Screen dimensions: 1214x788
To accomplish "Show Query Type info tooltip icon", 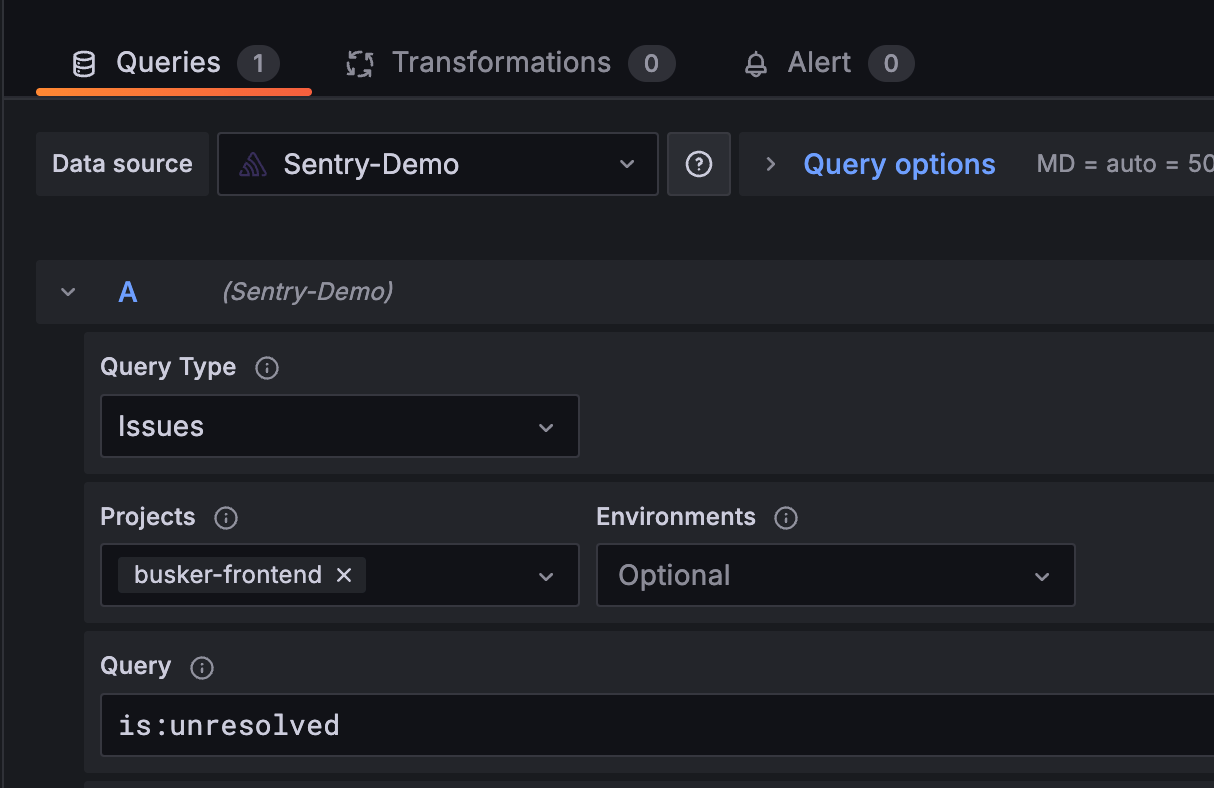I will (x=267, y=368).
